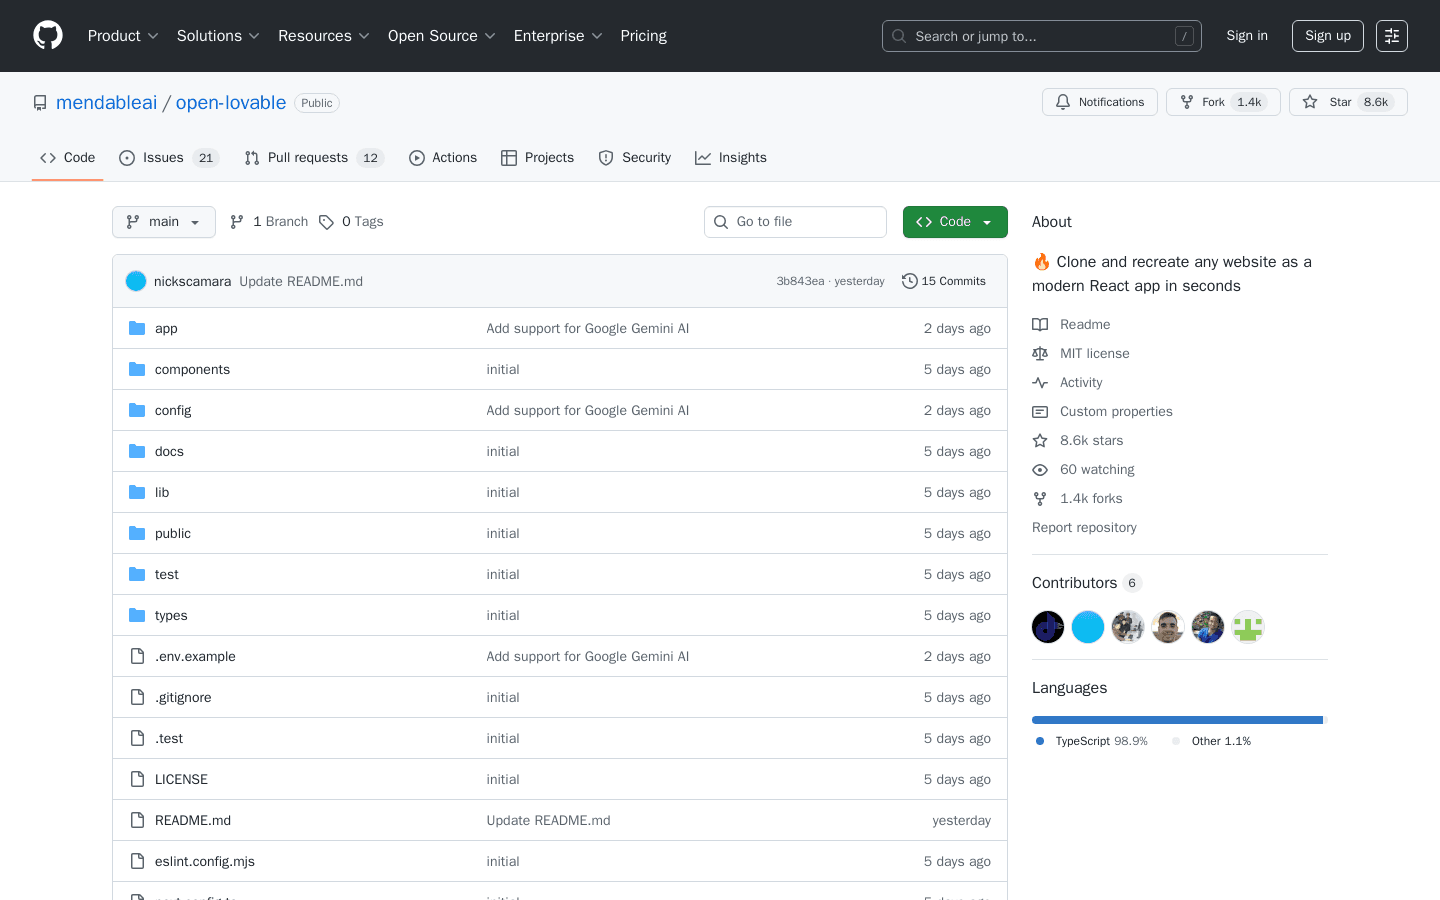Switch to the Code tab
This screenshot has height=900, width=1440.
[x=68, y=158]
